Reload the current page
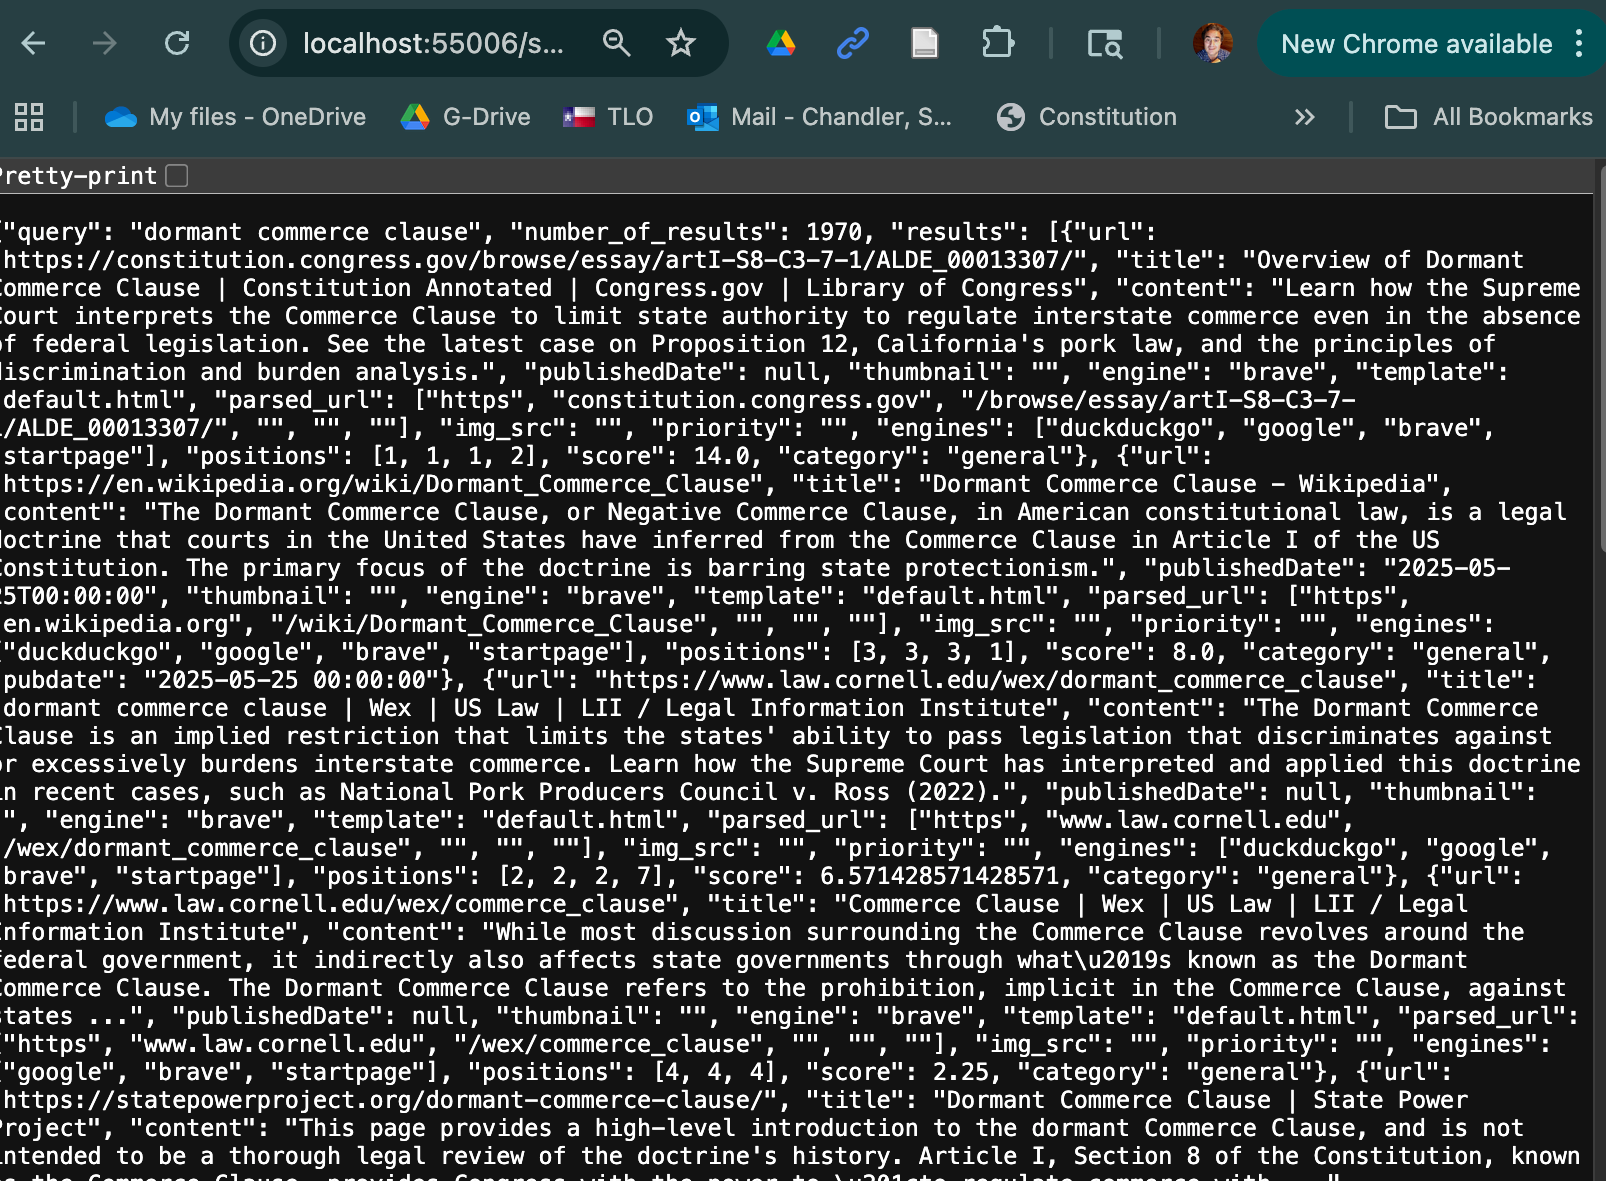Screen dimensions: 1606x1181 pyautogui.click(x=177, y=43)
